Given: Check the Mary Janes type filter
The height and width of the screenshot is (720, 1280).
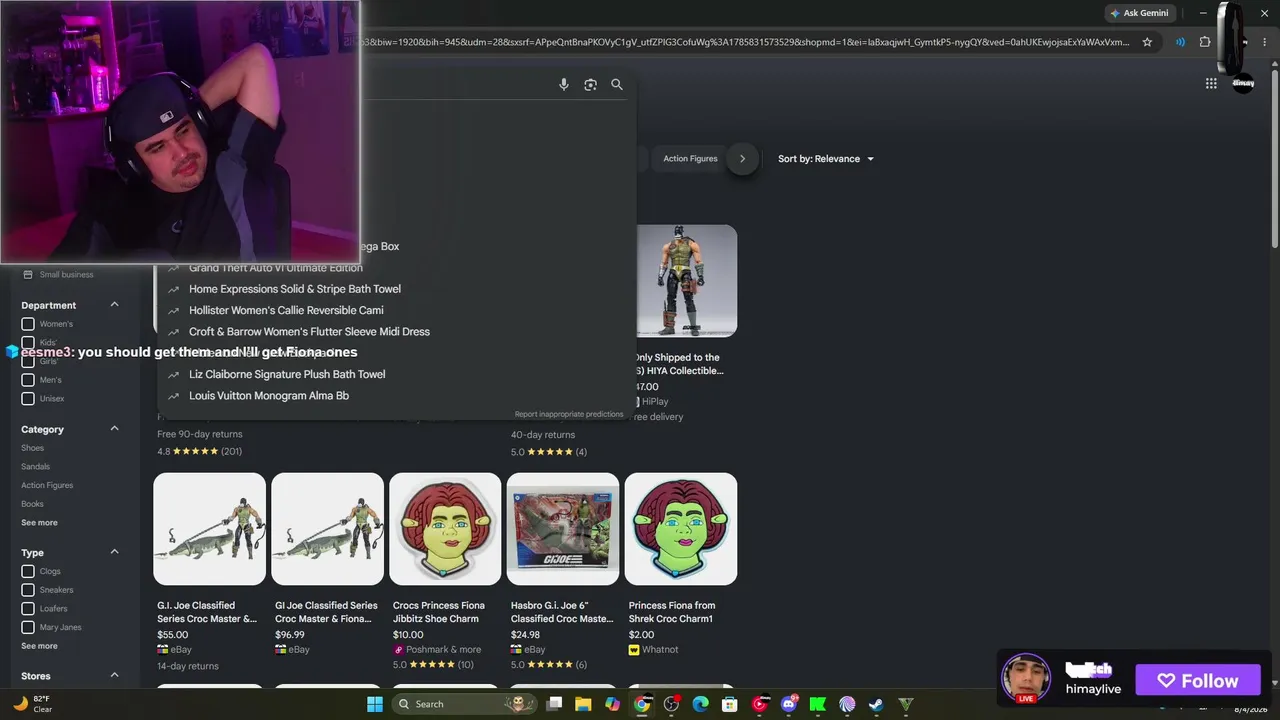Looking at the screenshot, I should (28, 627).
